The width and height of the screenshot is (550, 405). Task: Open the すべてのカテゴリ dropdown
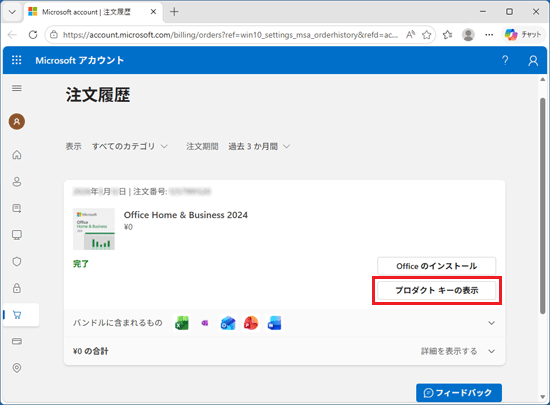(x=130, y=146)
